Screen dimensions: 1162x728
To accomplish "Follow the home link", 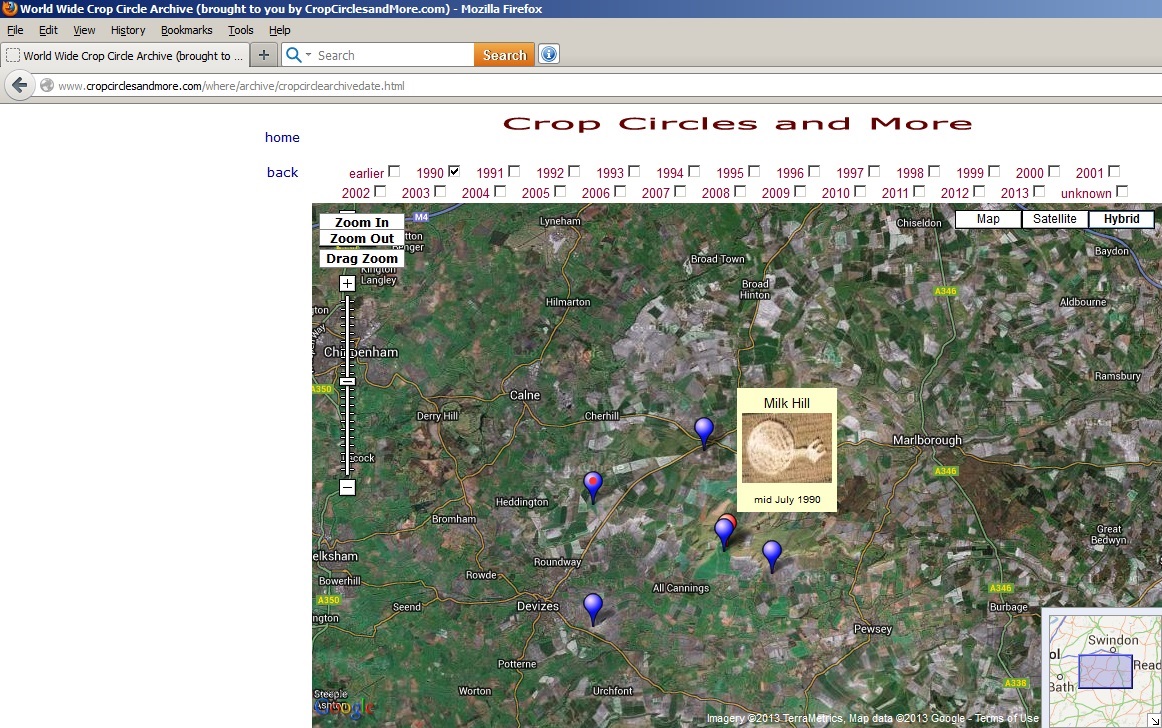I will click(x=282, y=137).
